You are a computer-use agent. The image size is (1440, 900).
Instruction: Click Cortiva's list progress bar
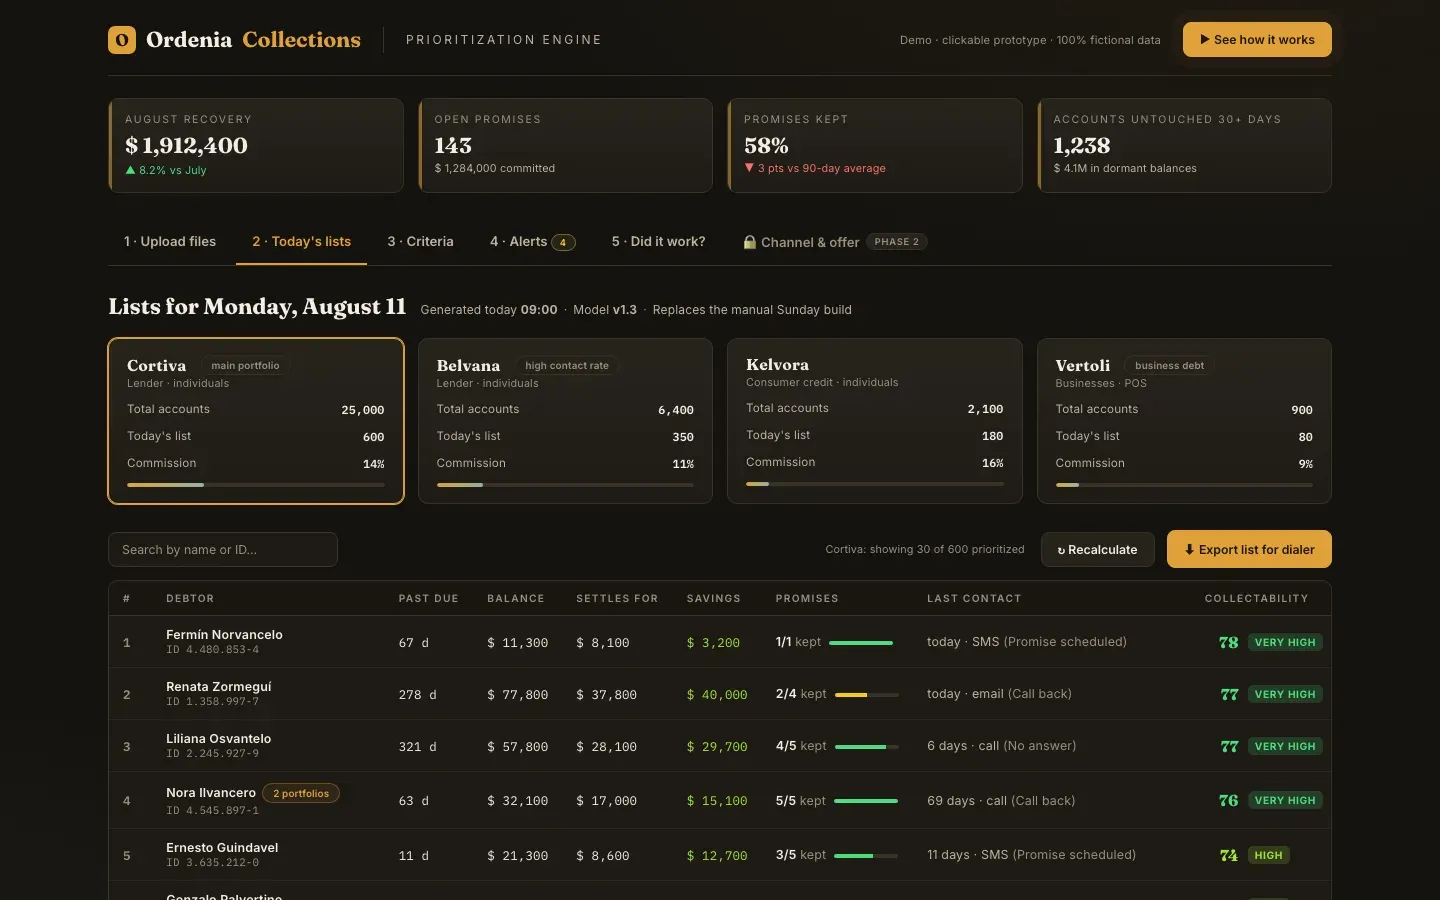point(256,485)
